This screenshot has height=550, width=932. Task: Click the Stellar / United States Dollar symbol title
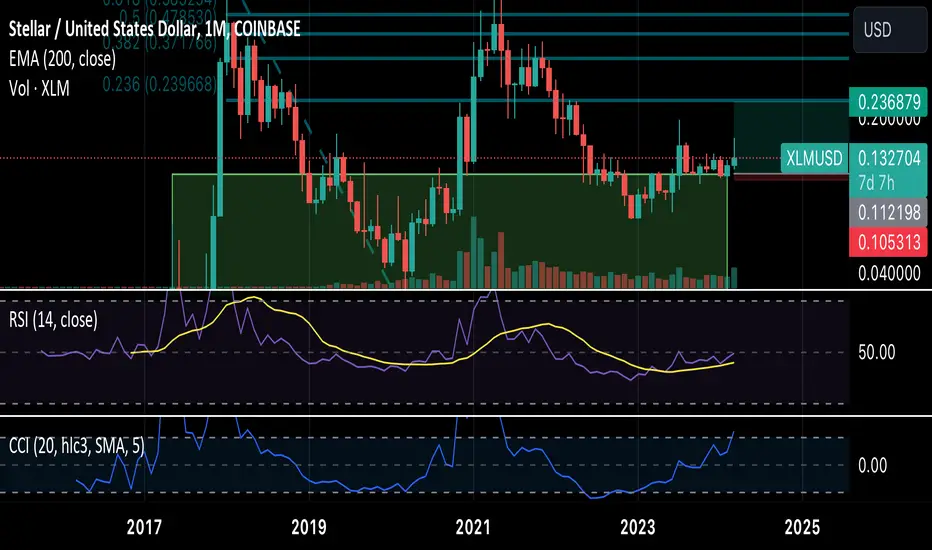coord(155,29)
